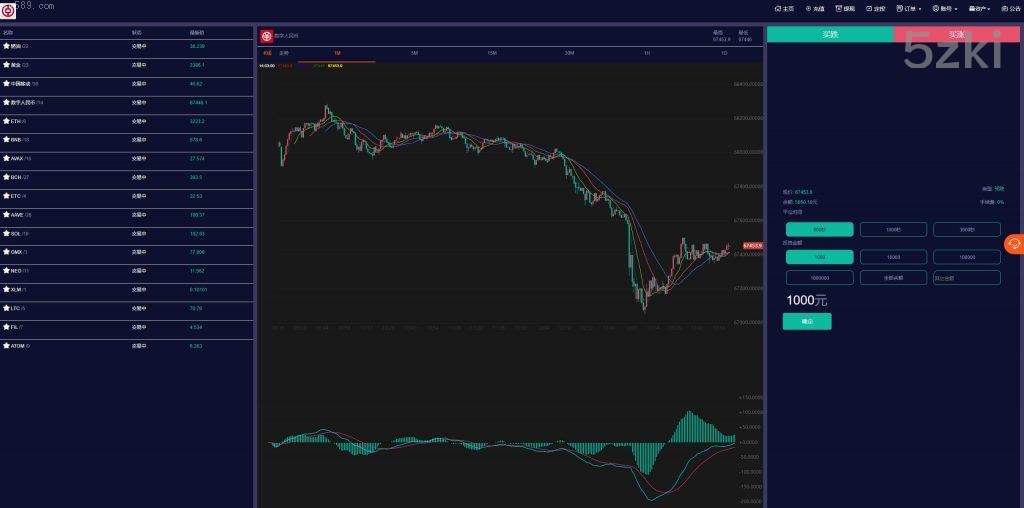
Task: Toggle favorite star for XLM
Action: coord(6,289)
